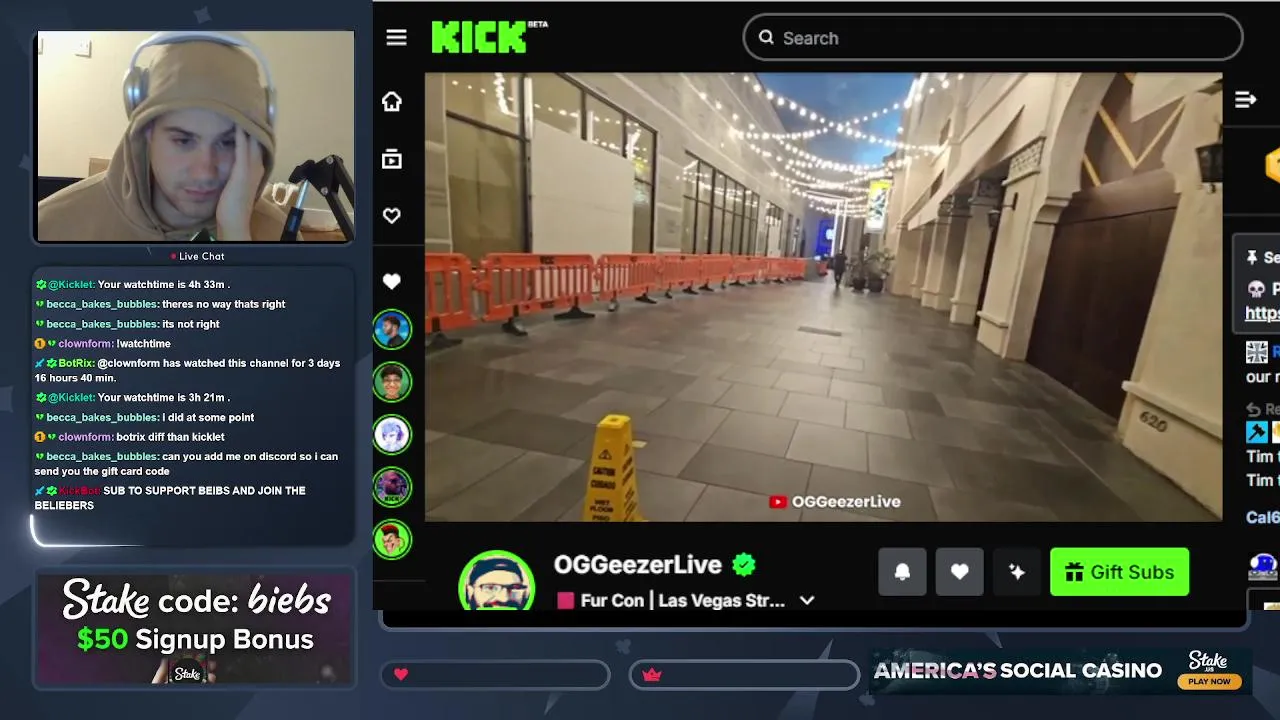
Task: Click 'Your watchtime is 3h 21m' message
Action: tap(164, 398)
